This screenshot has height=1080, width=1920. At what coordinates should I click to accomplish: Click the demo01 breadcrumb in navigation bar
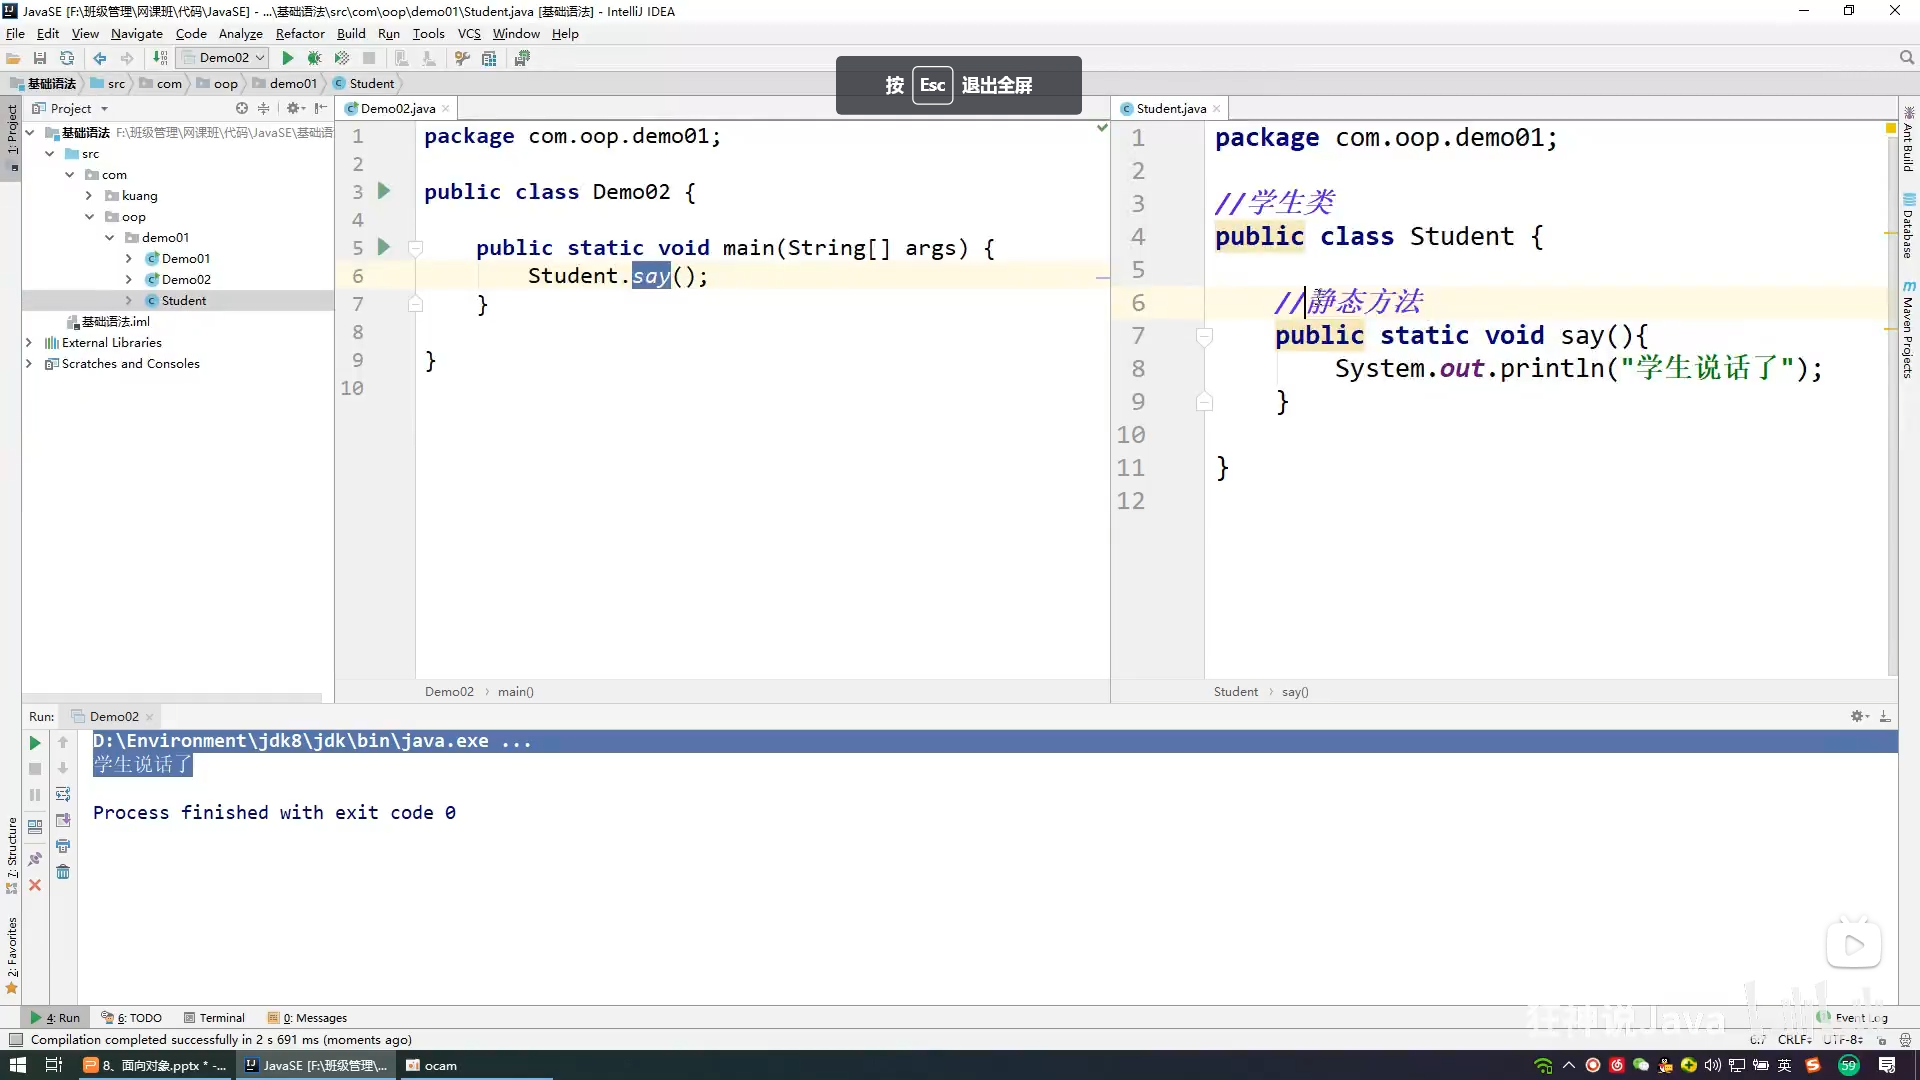[x=292, y=84]
